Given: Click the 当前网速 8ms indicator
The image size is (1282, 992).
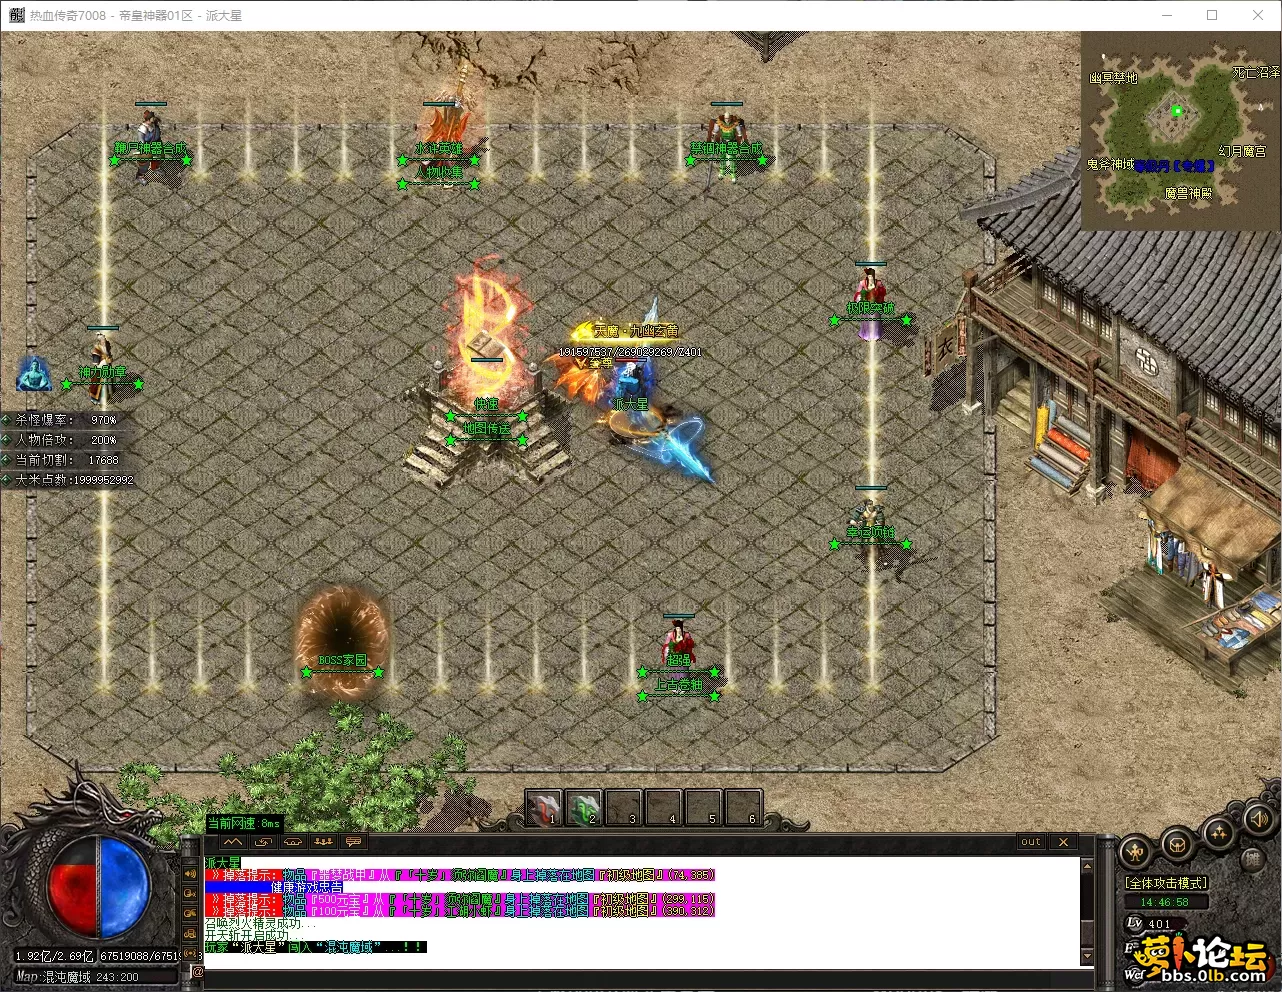Looking at the screenshot, I should 244,823.
